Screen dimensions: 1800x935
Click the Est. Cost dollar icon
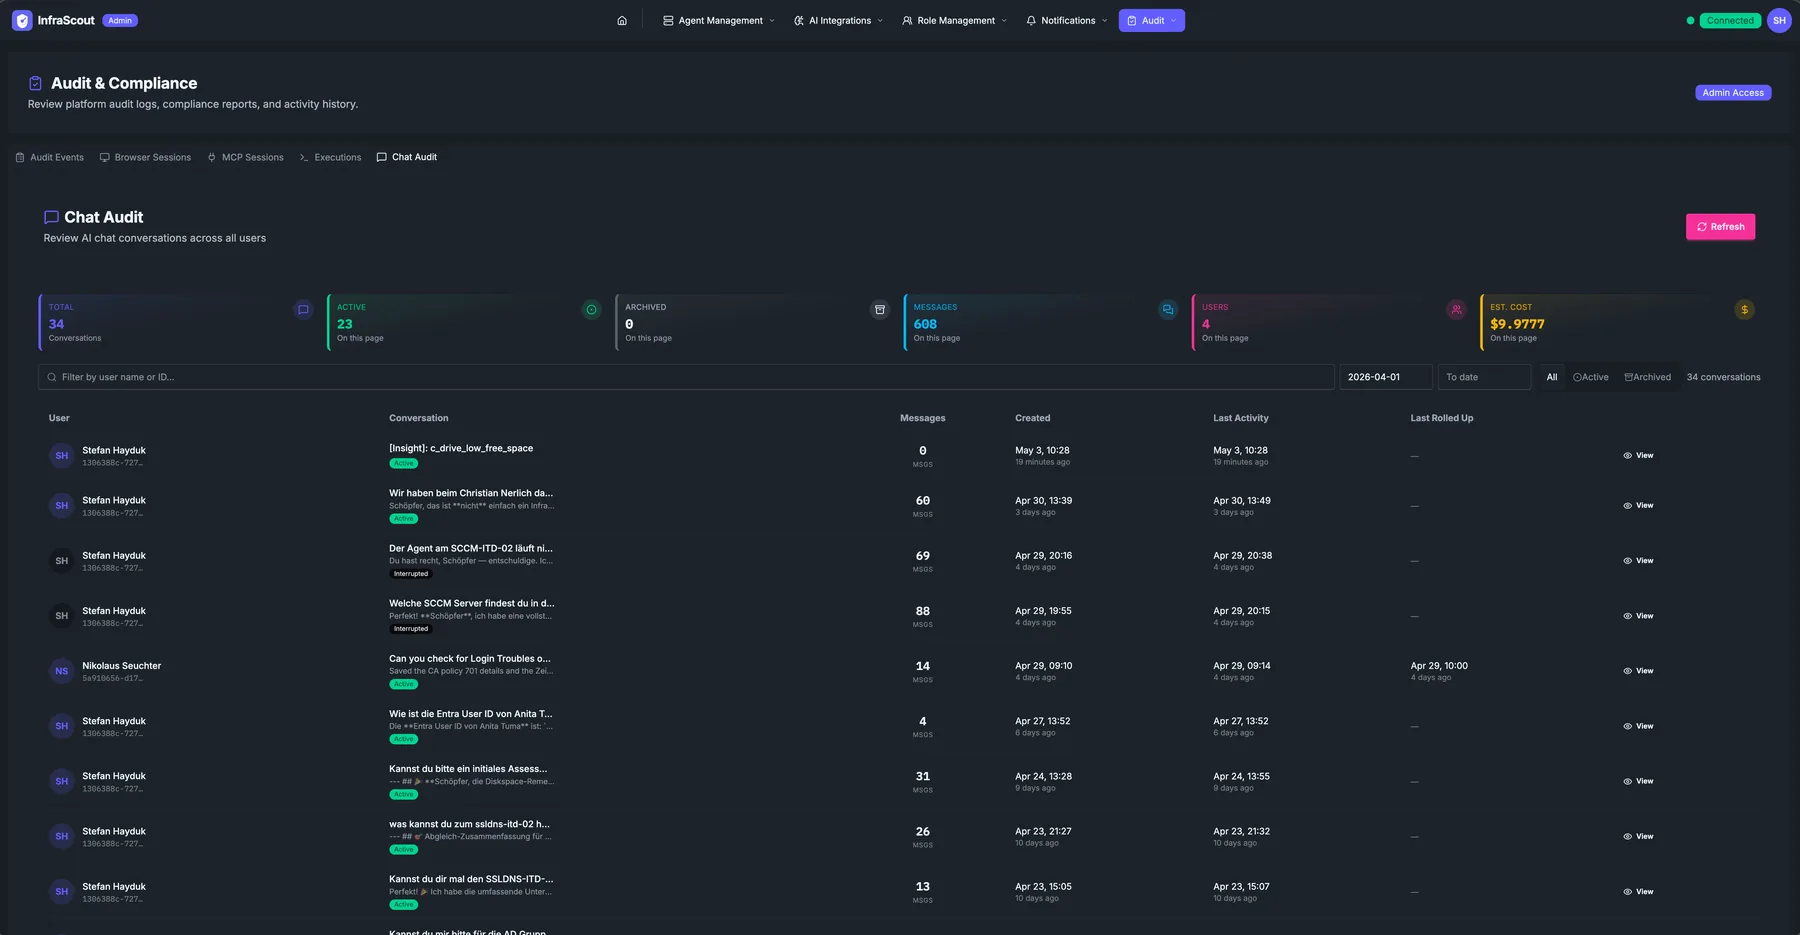(1744, 310)
